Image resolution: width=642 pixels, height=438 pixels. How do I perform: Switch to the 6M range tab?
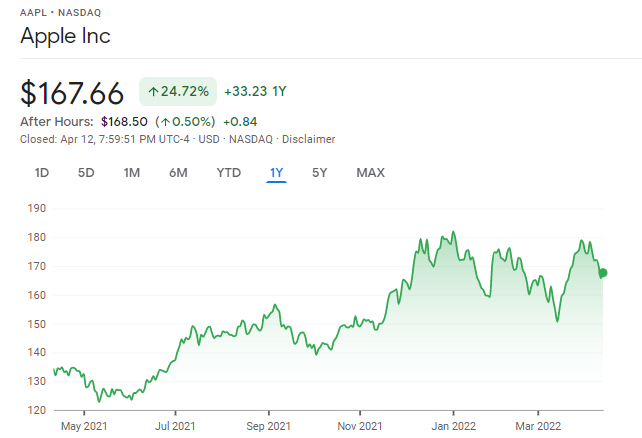[179, 173]
